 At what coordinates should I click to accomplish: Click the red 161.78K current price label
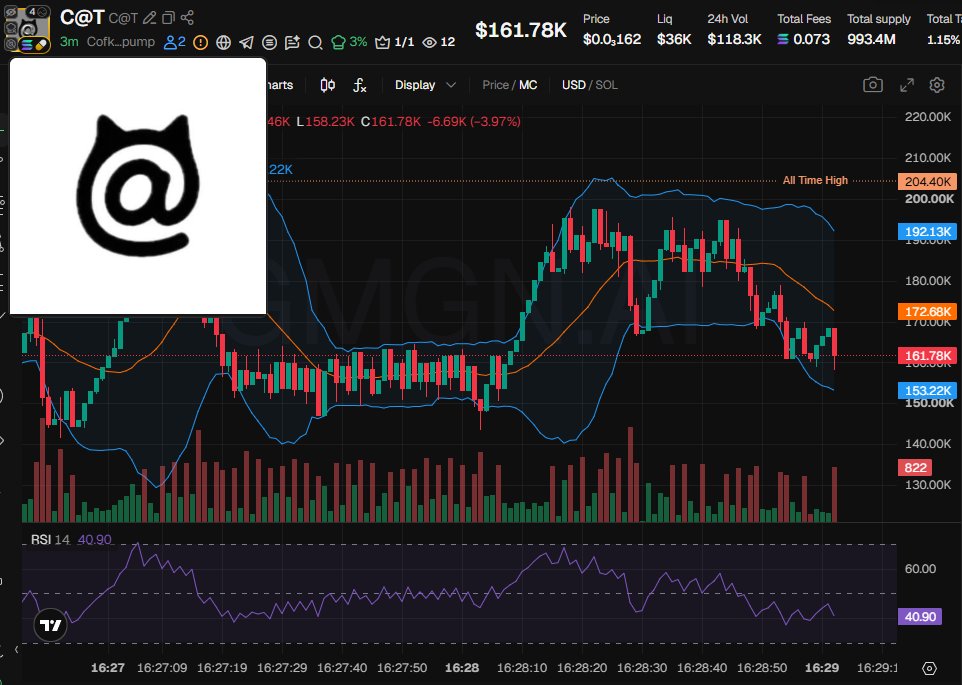coord(928,356)
